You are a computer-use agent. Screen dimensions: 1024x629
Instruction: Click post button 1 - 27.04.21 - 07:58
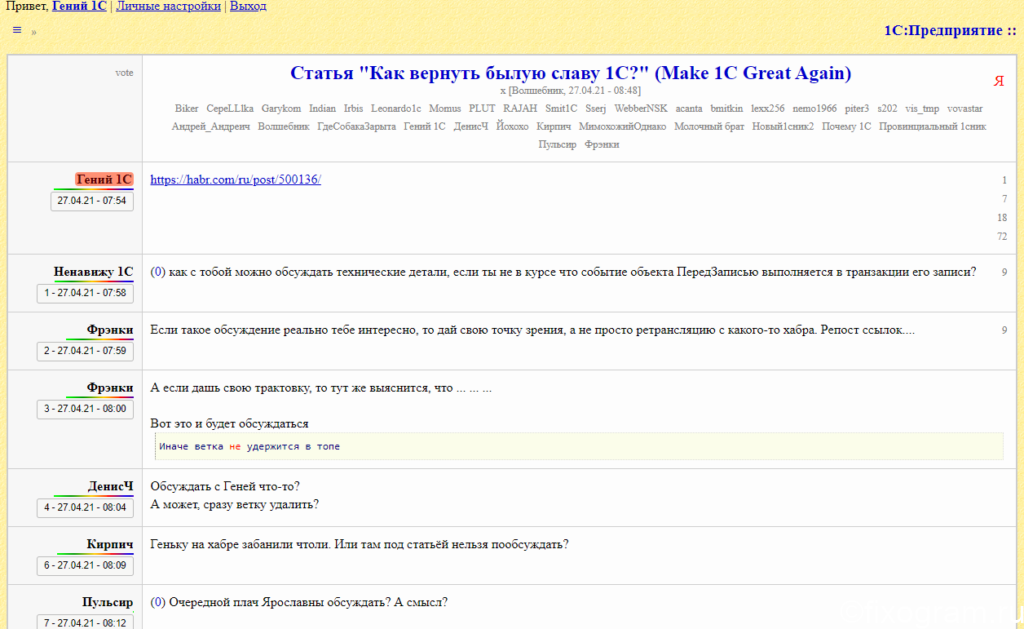[86, 293]
